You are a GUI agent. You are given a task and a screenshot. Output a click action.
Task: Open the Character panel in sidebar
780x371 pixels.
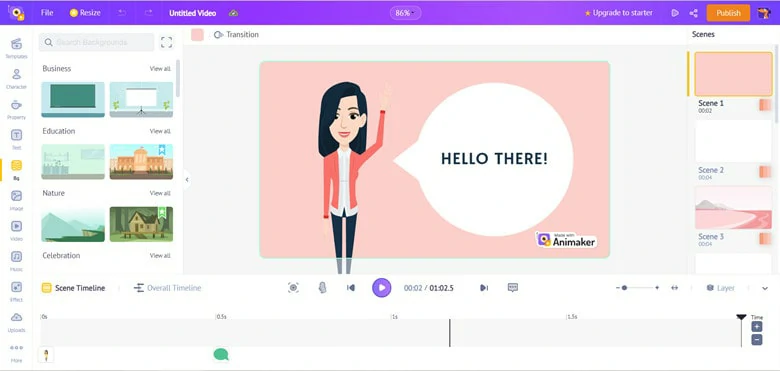(x=16, y=79)
